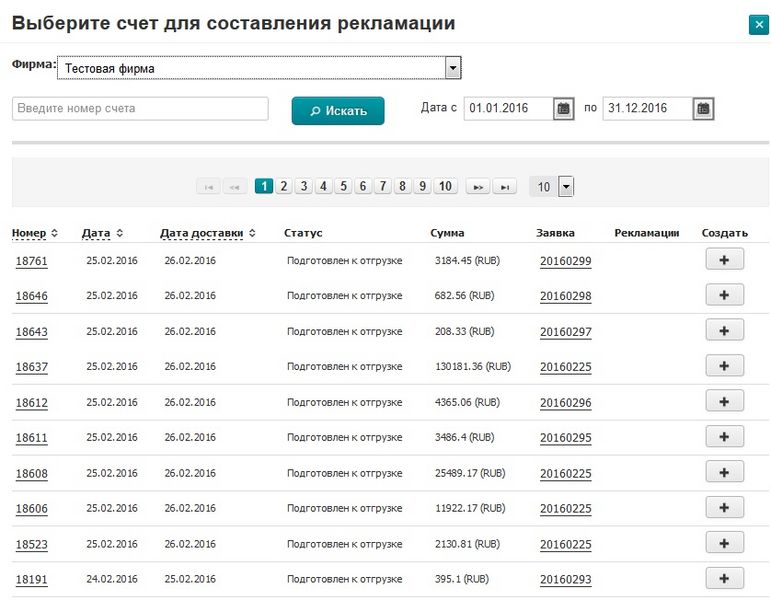Screen dimensions: 771x600
Task: Go to page 5 of results
Action: [x=343, y=186]
